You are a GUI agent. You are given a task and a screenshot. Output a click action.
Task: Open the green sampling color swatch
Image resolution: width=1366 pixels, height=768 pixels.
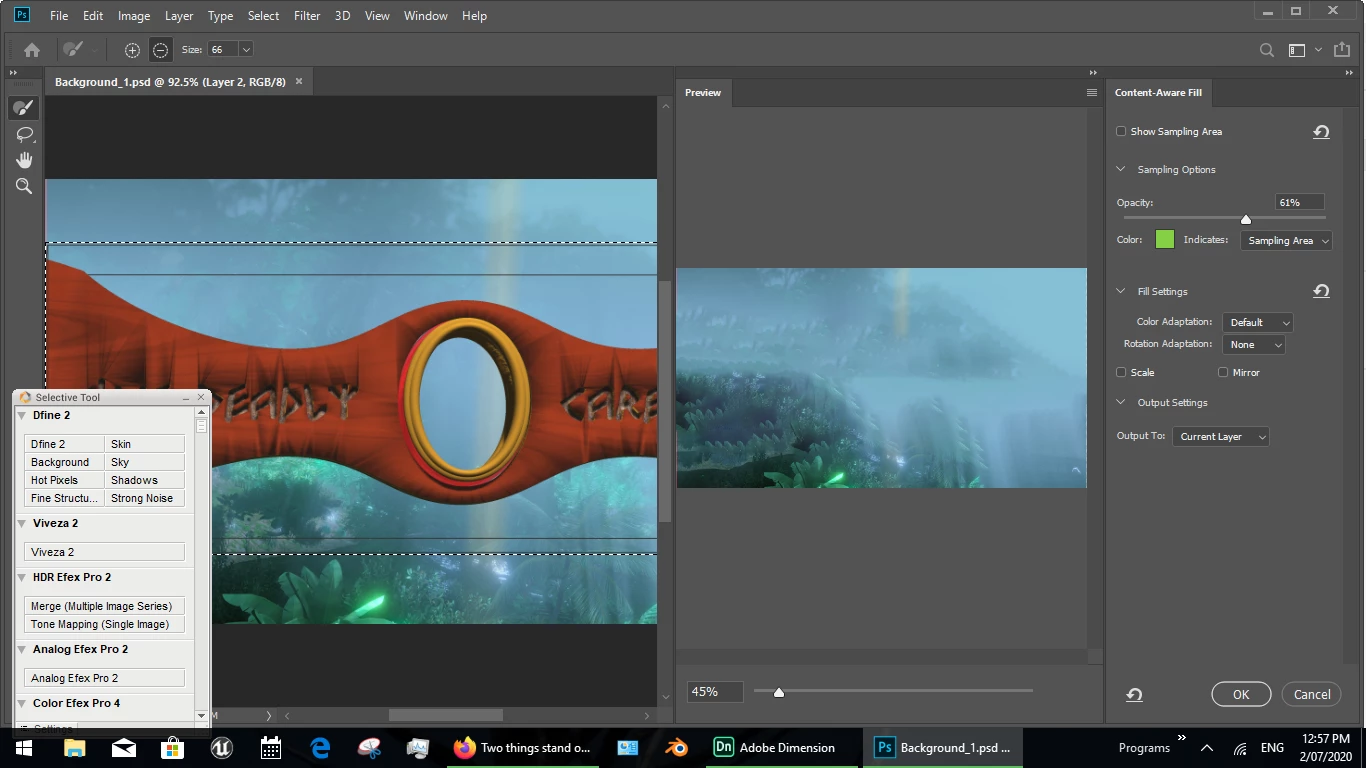tap(1165, 239)
